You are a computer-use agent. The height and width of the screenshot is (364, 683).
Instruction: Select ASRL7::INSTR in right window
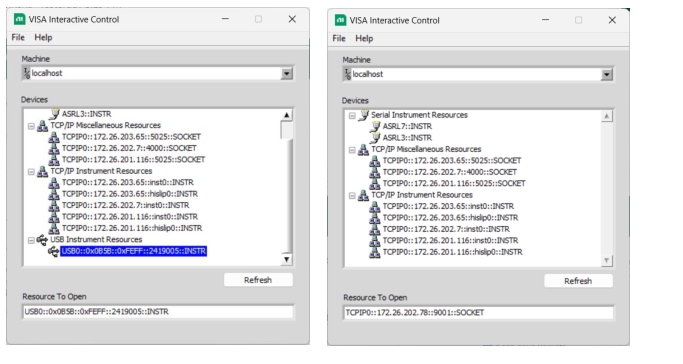click(407, 127)
